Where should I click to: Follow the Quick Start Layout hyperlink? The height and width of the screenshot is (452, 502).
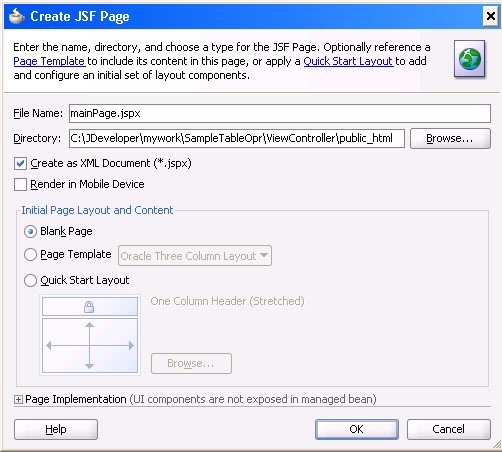click(x=348, y=61)
